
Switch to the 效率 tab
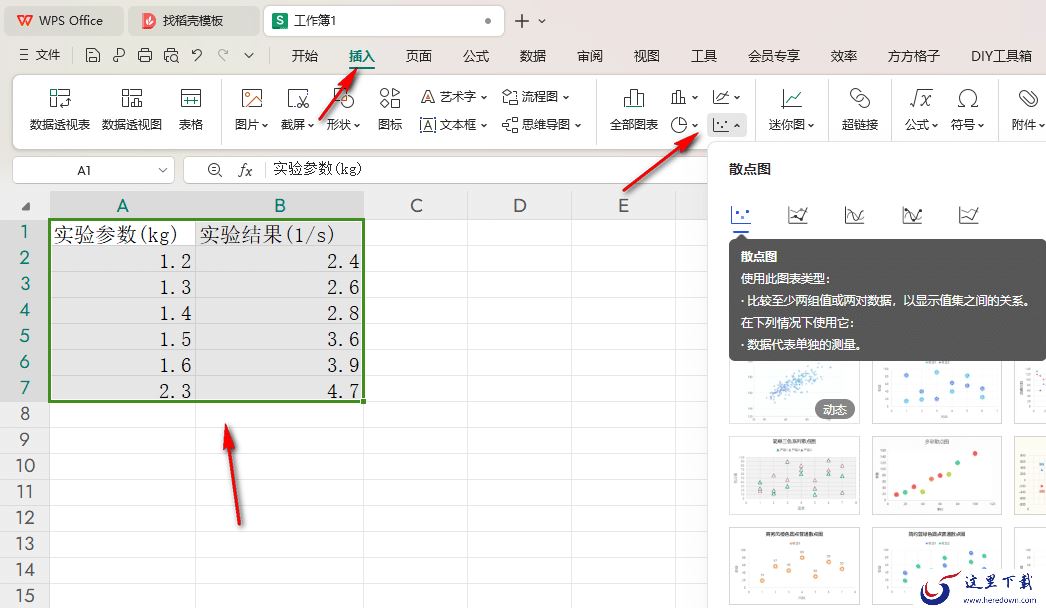coord(844,56)
